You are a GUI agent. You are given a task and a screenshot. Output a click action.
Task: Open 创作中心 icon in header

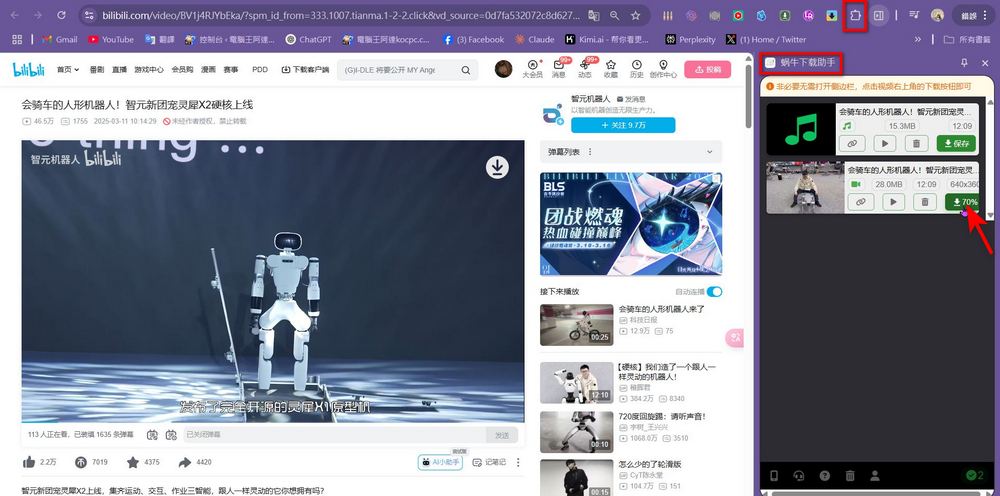[663, 69]
